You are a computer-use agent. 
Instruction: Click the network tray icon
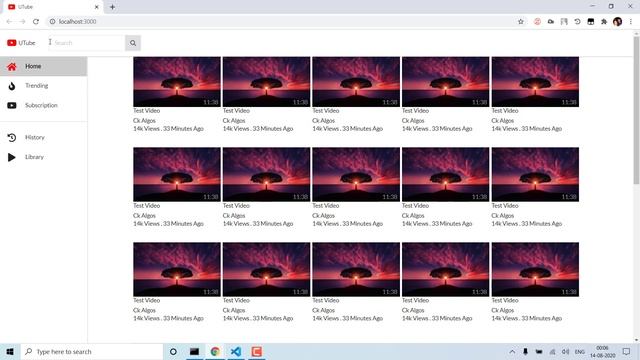tap(552, 351)
